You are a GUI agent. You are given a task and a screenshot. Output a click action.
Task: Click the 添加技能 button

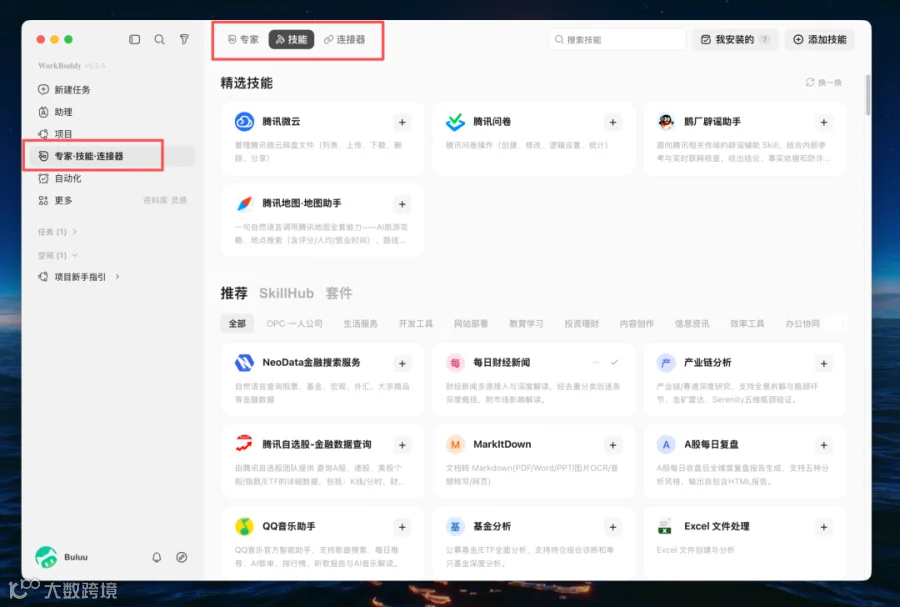[820, 40]
